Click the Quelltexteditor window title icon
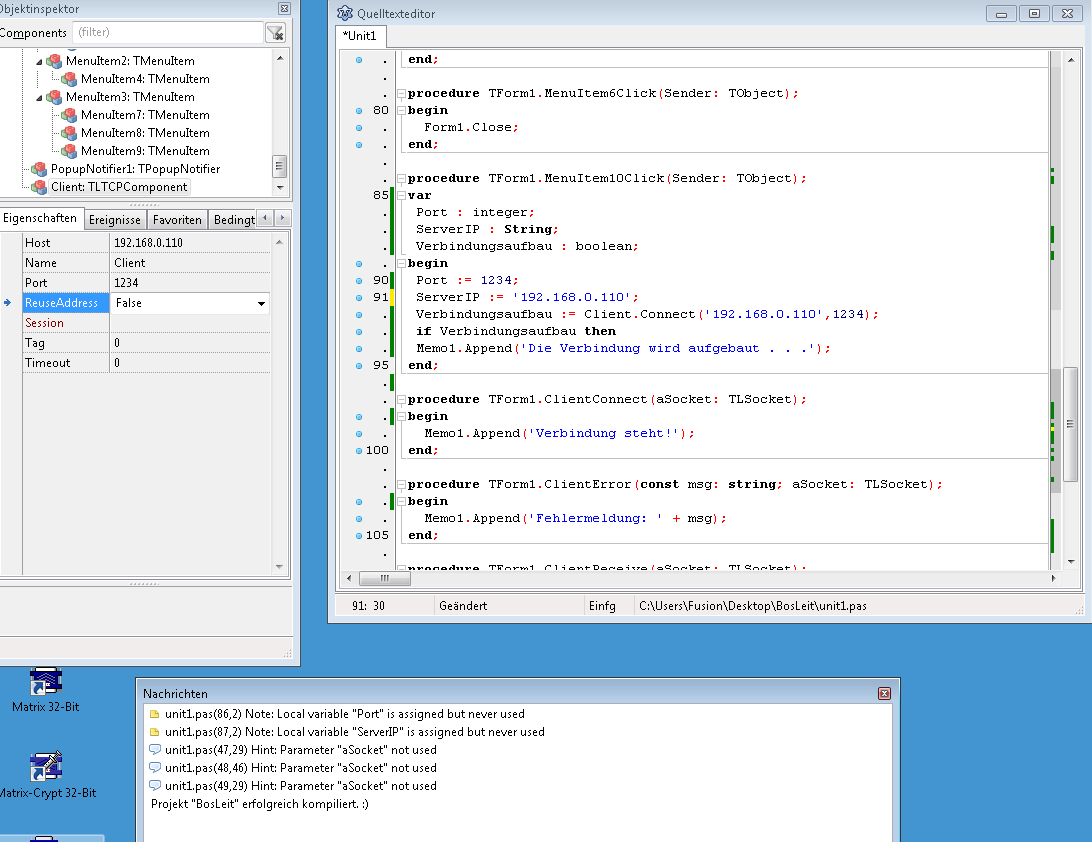1092x842 pixels. 345,13
